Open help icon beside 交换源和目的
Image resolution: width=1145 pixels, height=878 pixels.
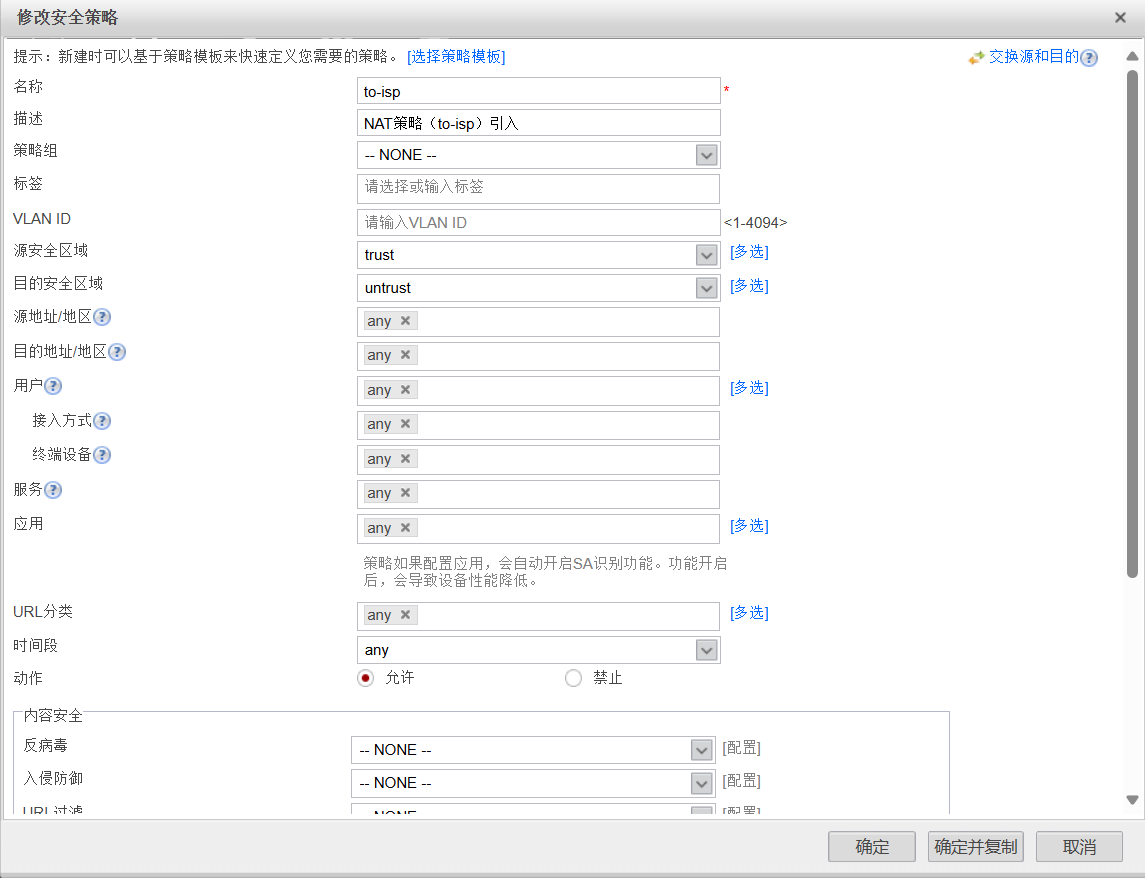(x=1089, y=58)
